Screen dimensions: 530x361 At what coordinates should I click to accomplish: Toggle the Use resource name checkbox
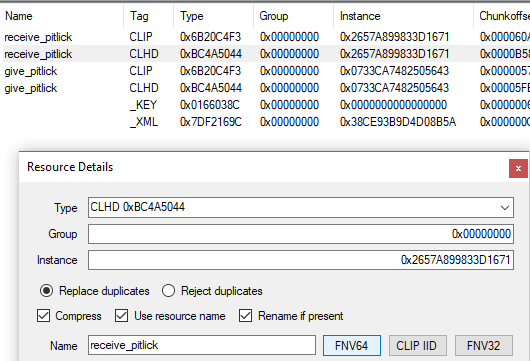(121, 316)
